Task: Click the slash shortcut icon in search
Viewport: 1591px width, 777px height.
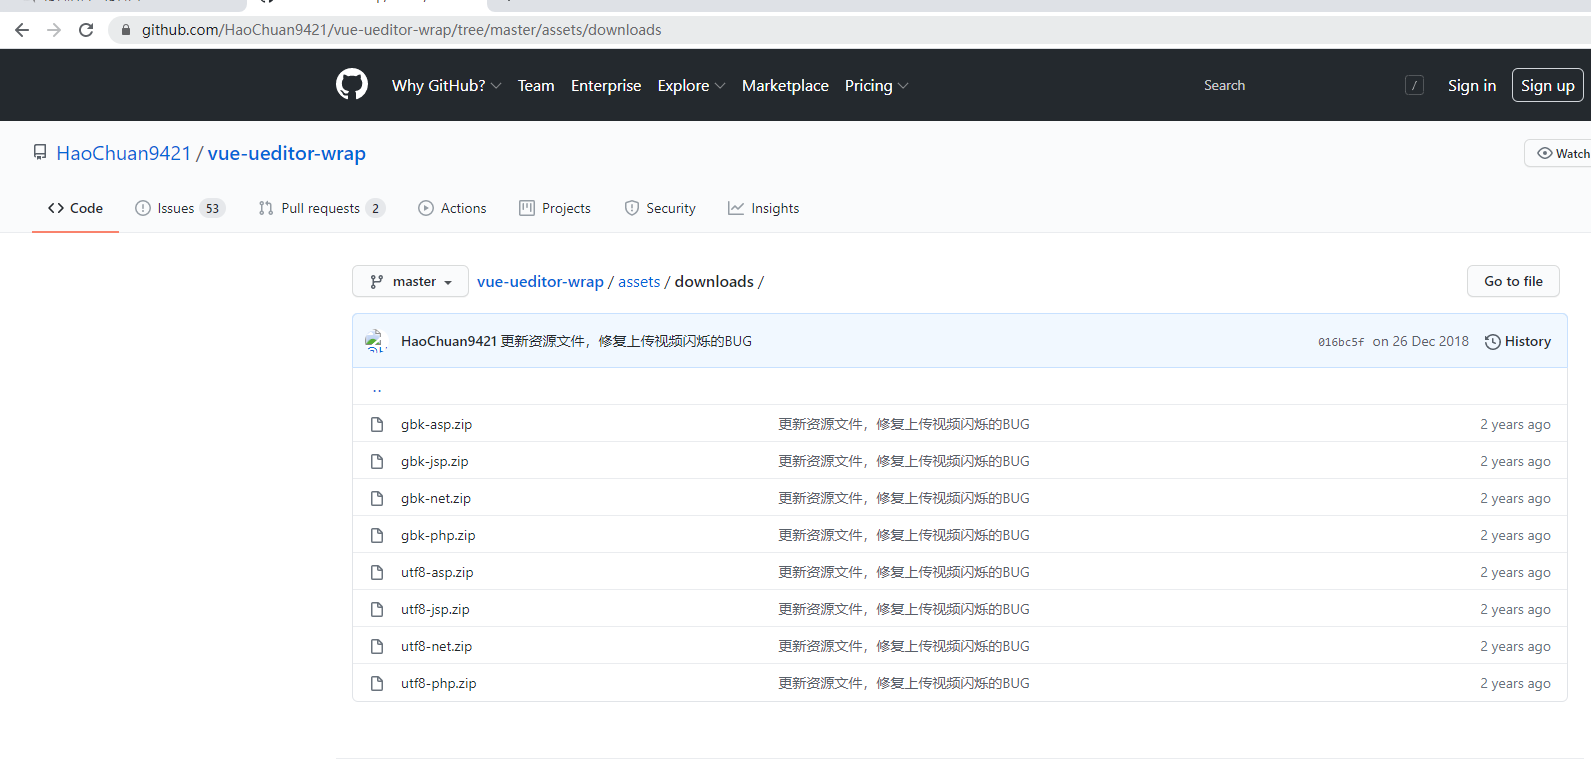Action: [x=1414, y=86]
